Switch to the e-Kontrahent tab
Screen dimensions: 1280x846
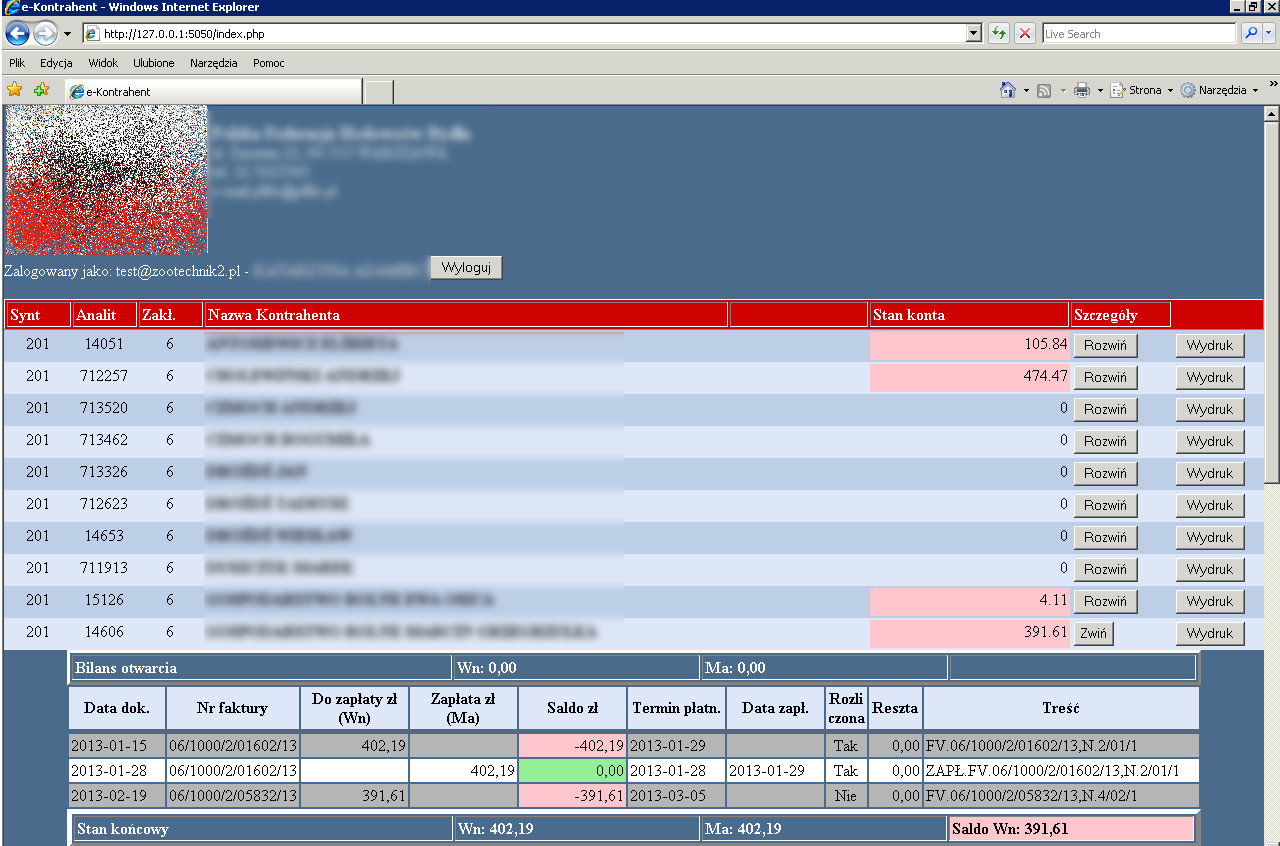coord(212,92)
